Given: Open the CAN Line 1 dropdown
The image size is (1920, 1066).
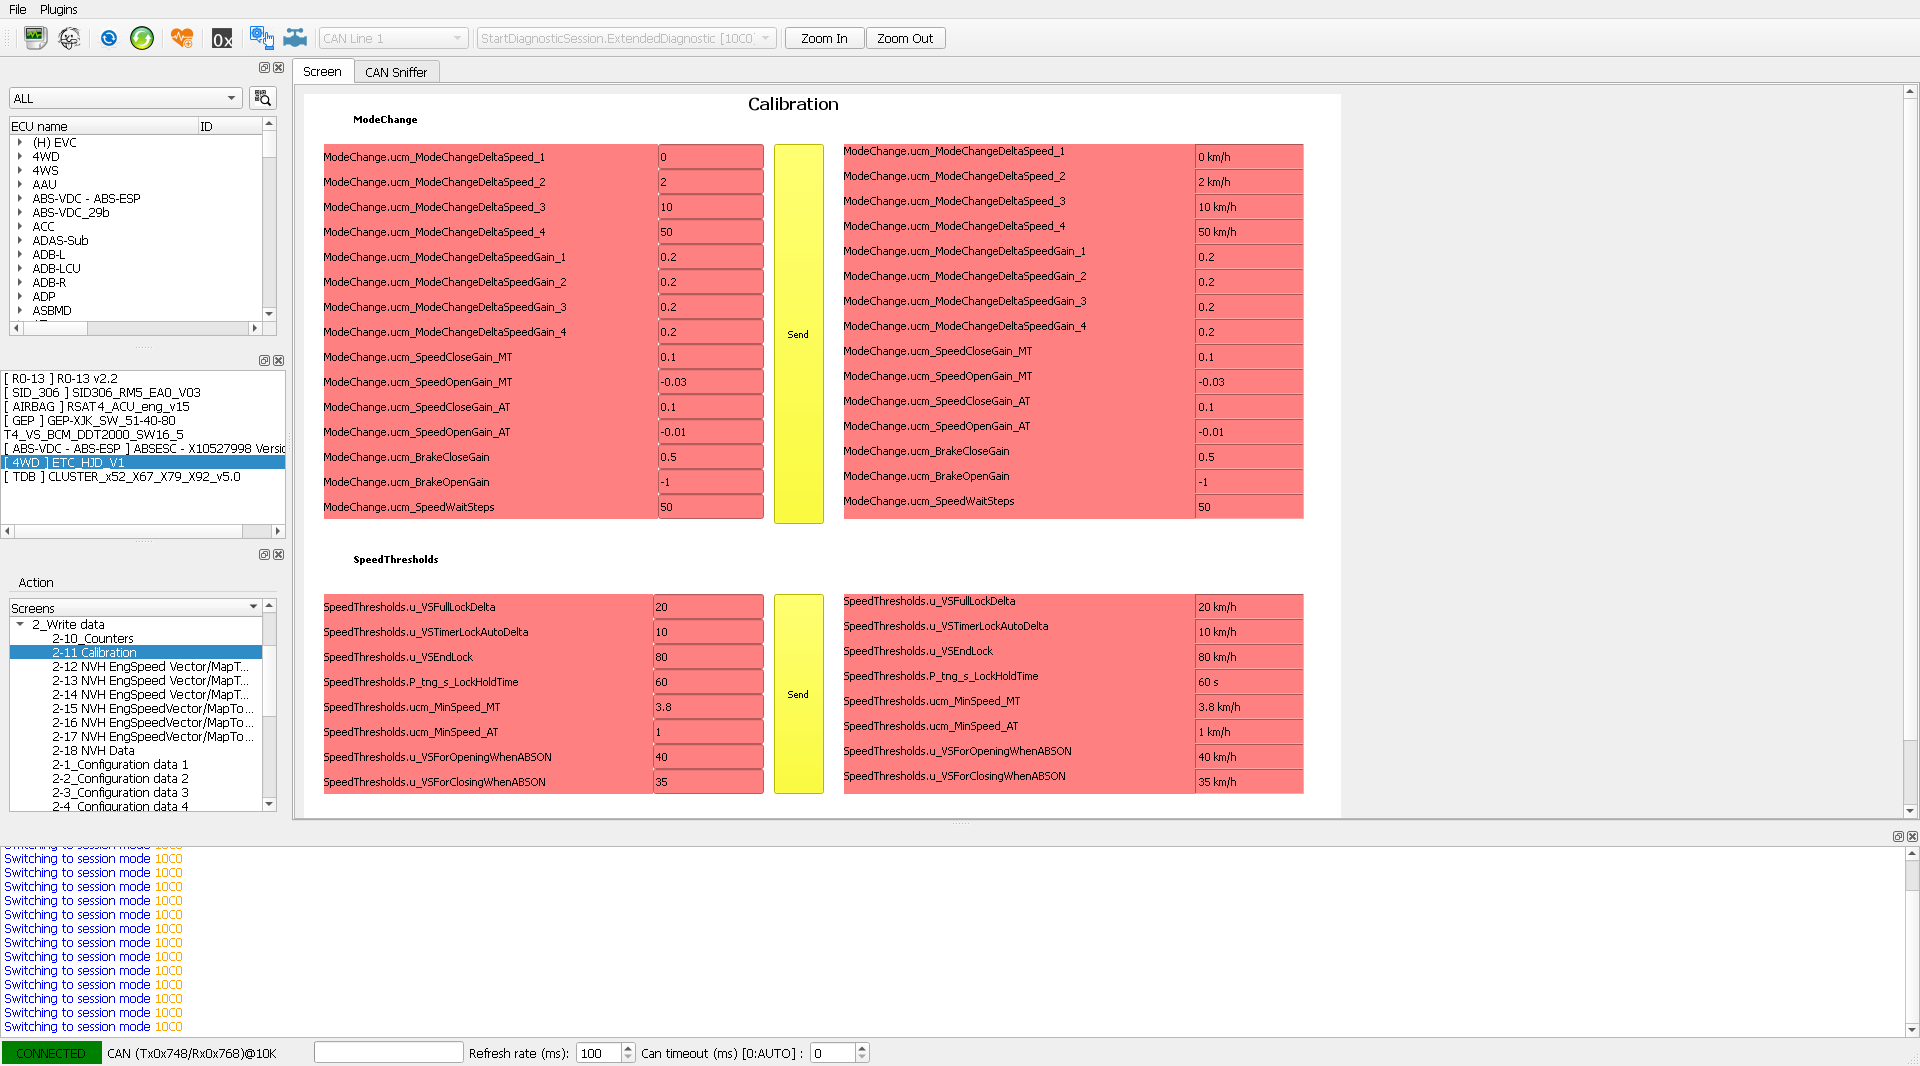Looking at the screenshot, I should [x=393, y=38].
